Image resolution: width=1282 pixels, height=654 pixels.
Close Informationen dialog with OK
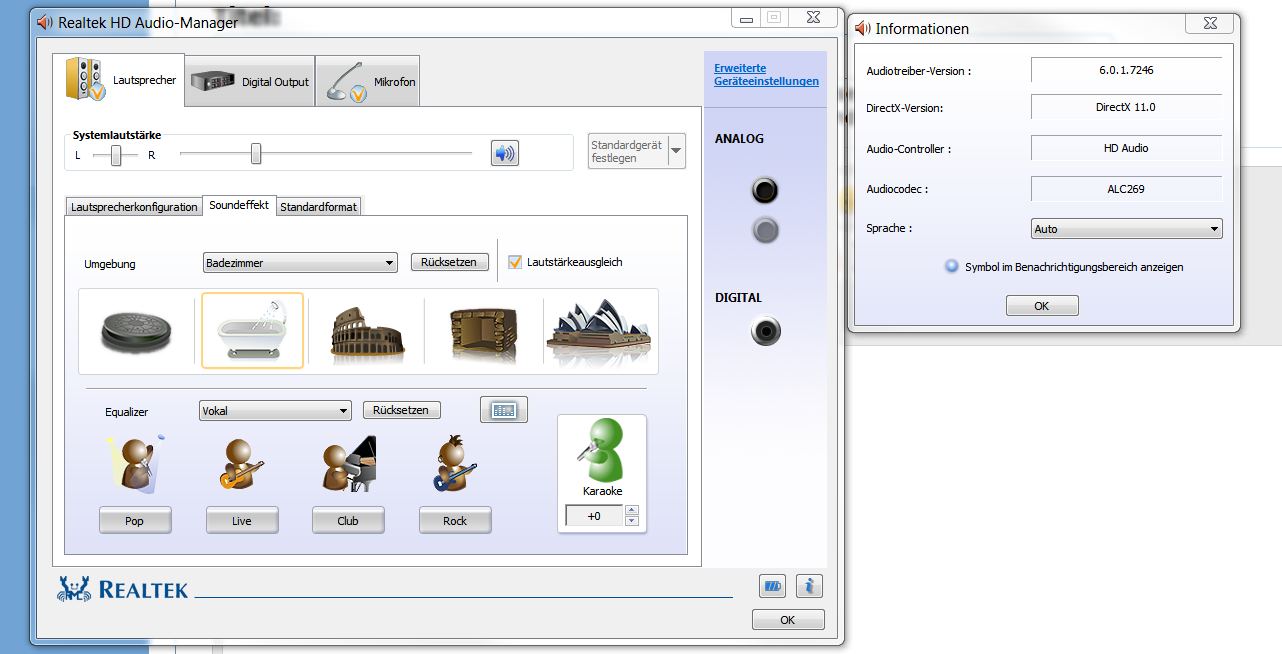click(x=1042, y=306)
